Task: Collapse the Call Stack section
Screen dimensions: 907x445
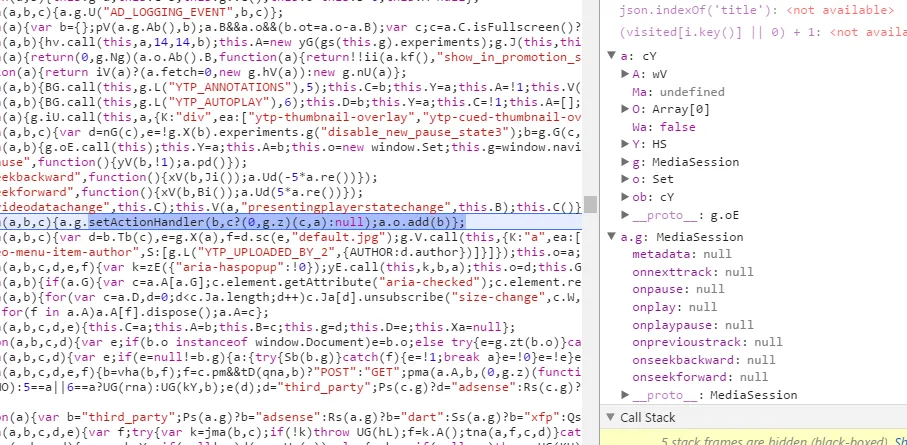Action: pyautogui.click(x=611, y=417)
